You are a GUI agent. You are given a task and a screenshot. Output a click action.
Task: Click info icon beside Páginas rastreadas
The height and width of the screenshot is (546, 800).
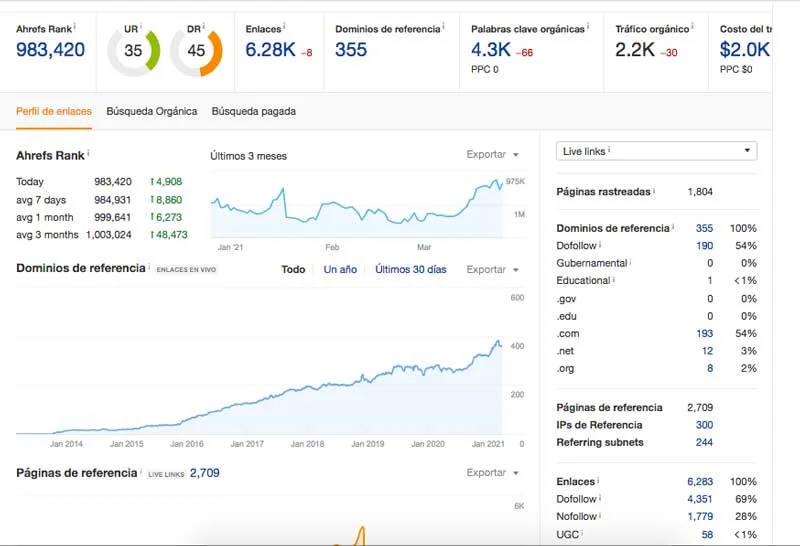click(654, 190)
